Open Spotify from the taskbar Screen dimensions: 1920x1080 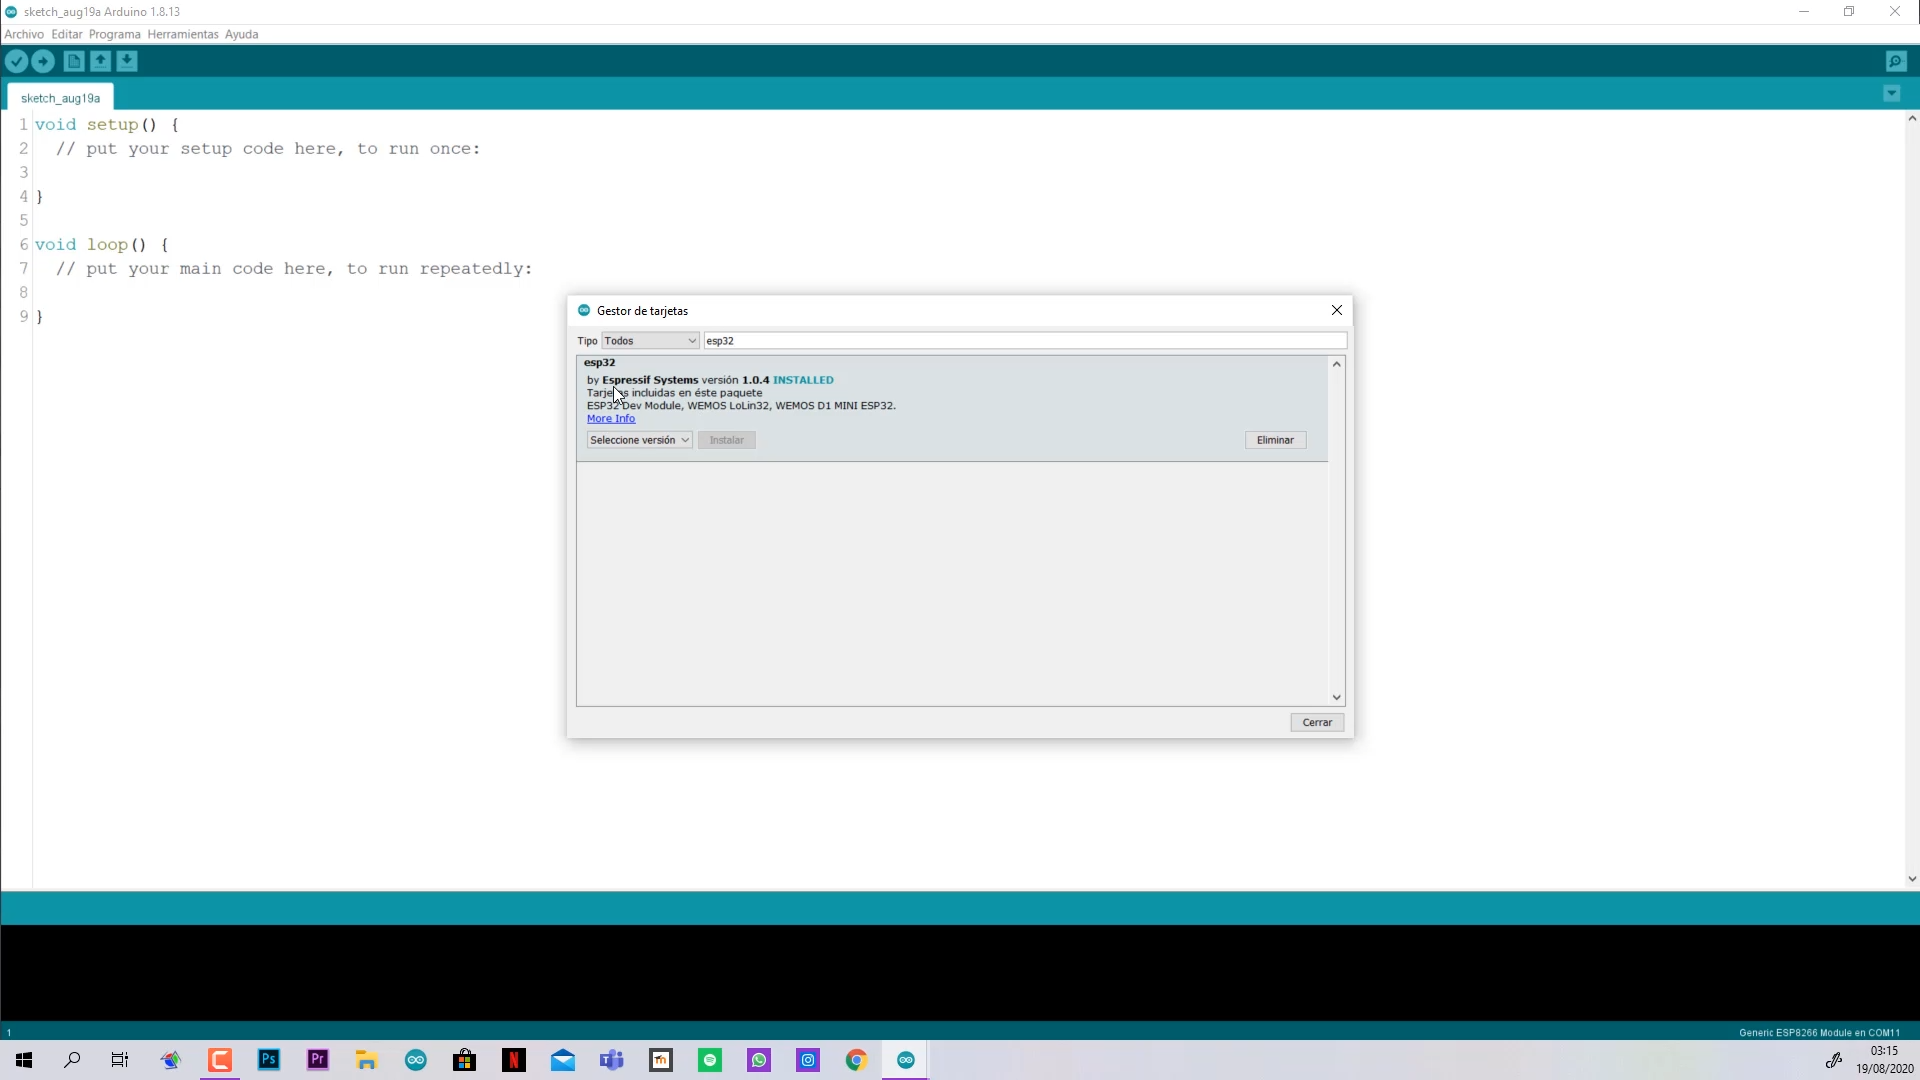click(710, 1060)
